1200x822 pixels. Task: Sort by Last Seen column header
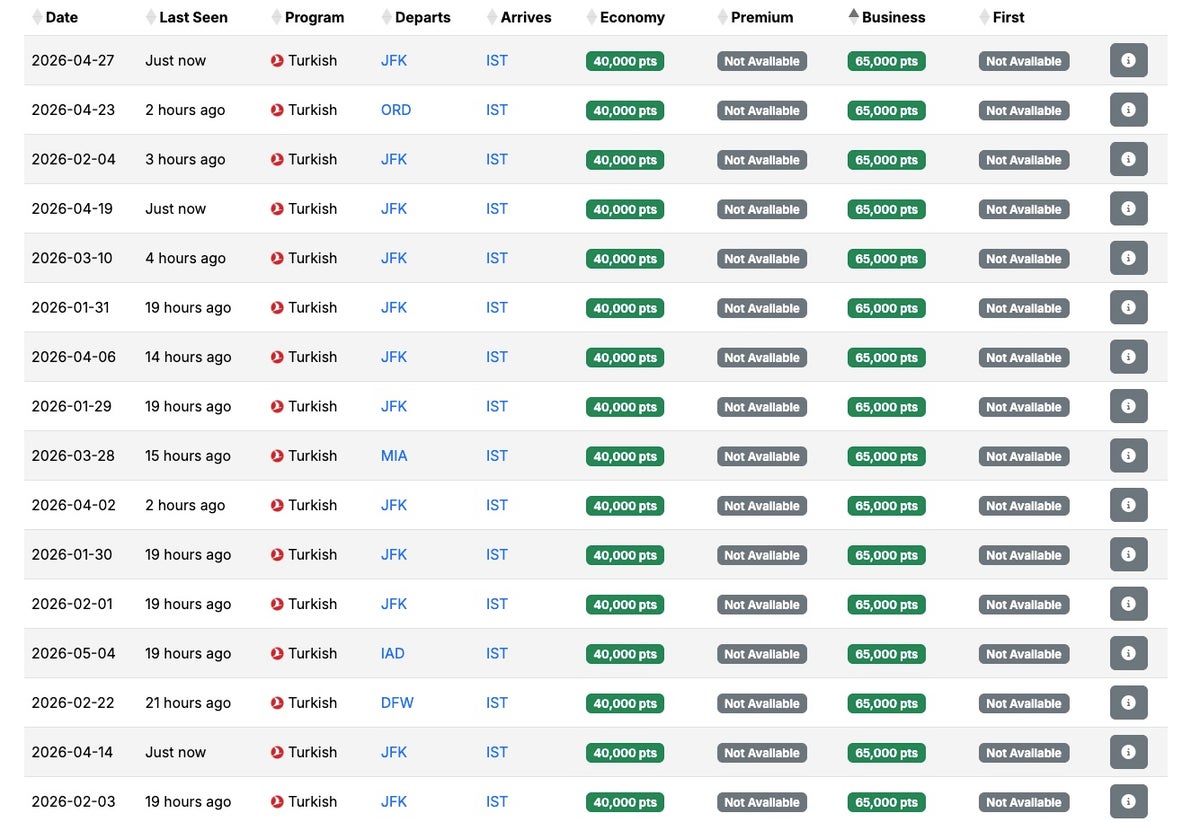[x=192, y=17]
